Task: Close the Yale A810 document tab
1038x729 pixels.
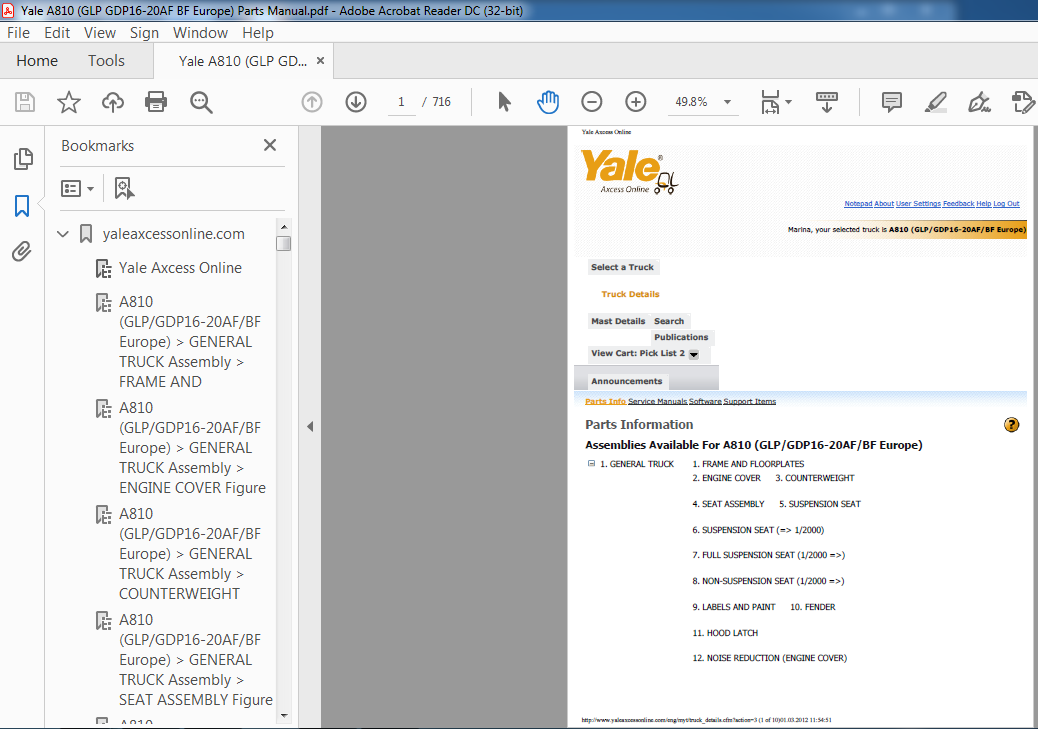Action: tap(320, 61)
